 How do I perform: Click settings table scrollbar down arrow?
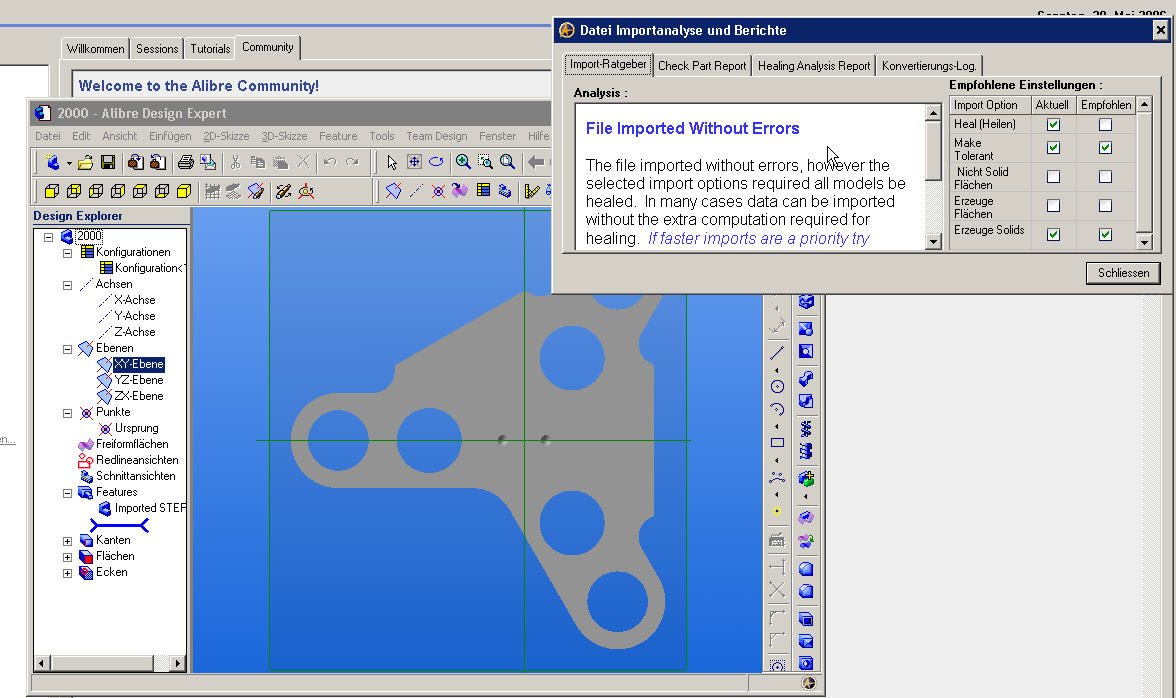tap(1144, 242)
